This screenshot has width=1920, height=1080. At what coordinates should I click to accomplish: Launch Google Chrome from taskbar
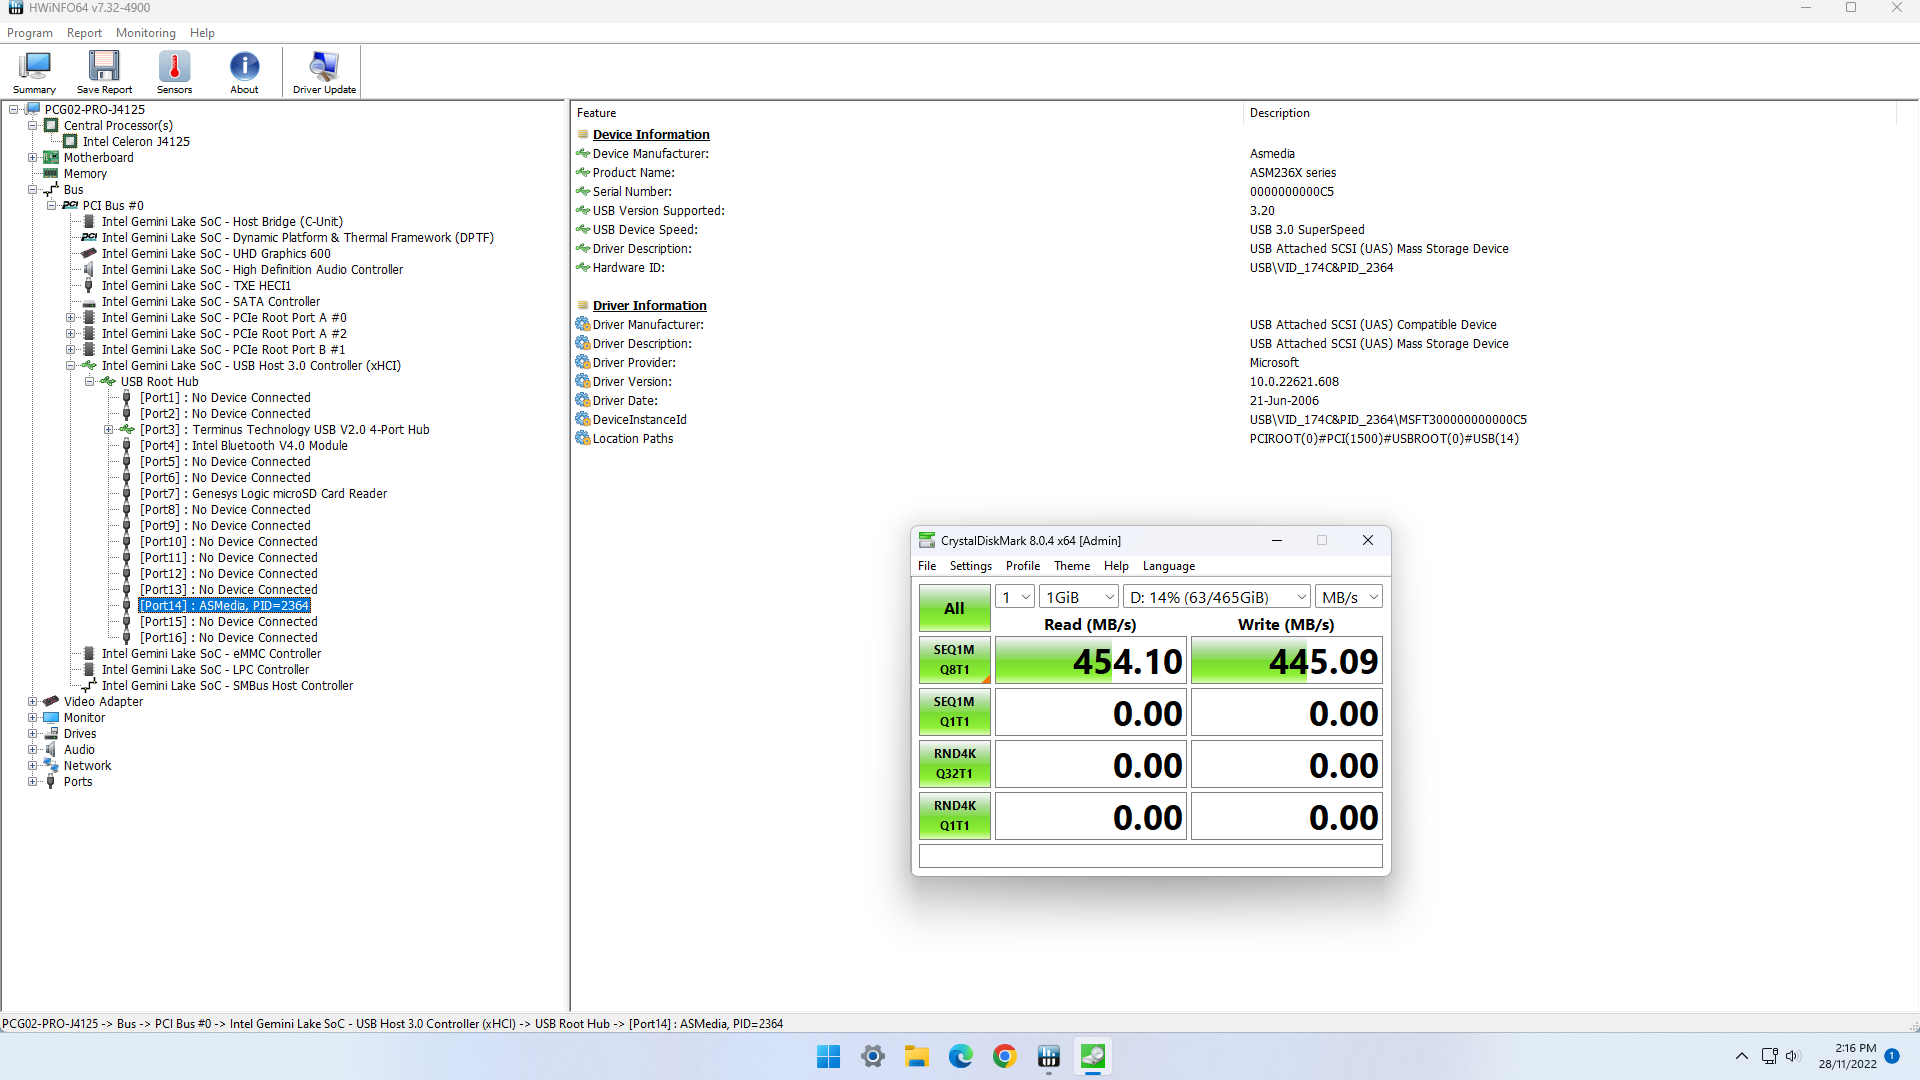point(1005,1056)
